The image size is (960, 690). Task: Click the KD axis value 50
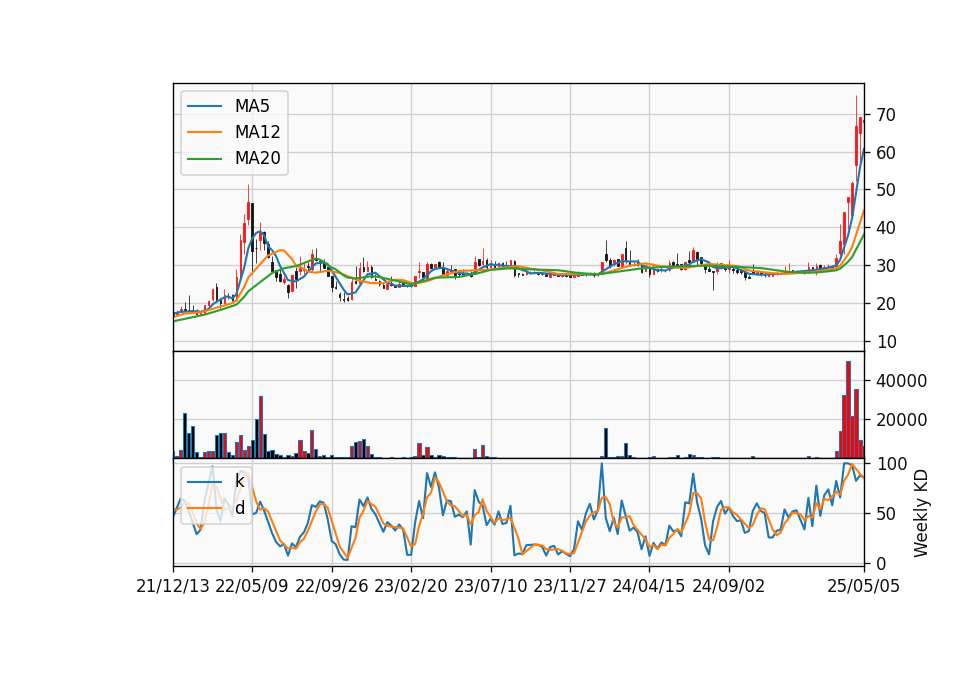(886, 514)
